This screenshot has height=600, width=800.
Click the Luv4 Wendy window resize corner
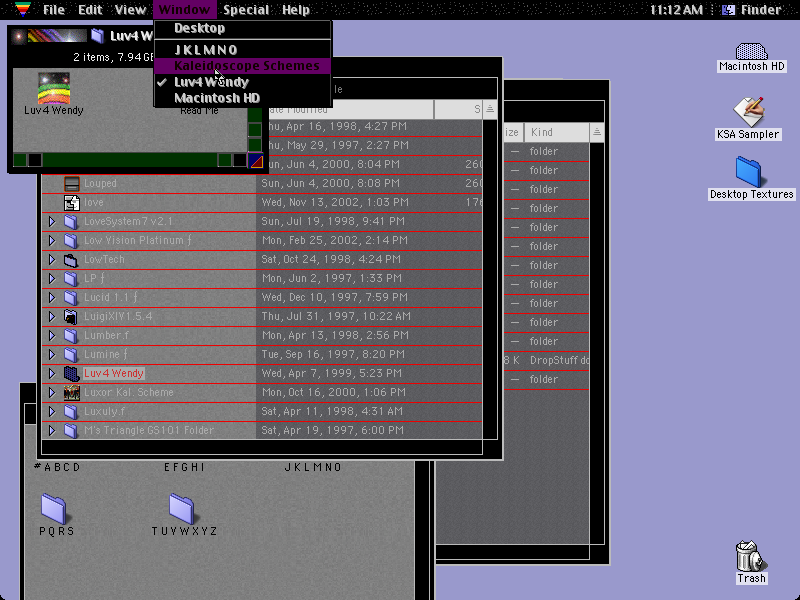[x=256, y=160]
